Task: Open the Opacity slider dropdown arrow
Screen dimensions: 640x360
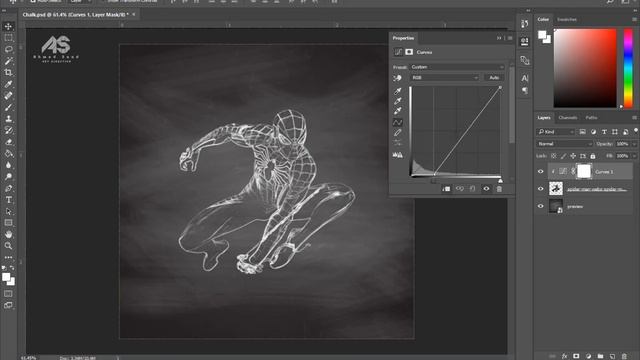Action: (634, 144)
